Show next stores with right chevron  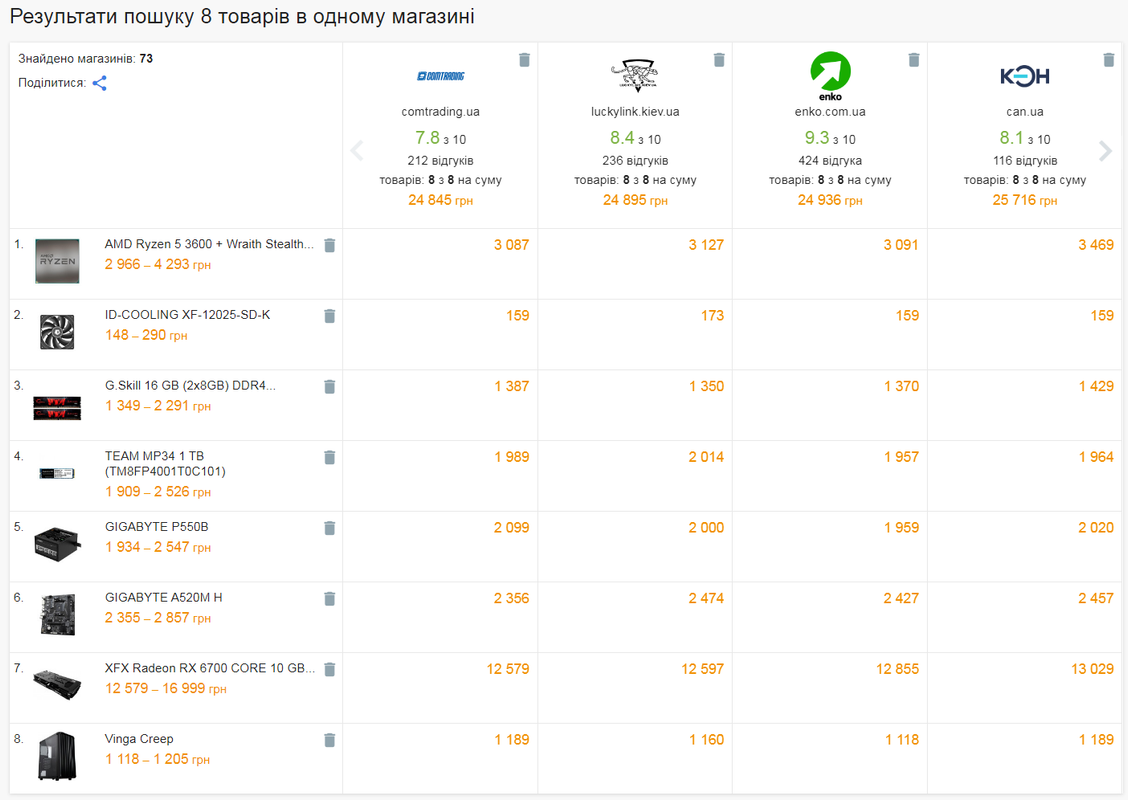[x=1106, y=150]
